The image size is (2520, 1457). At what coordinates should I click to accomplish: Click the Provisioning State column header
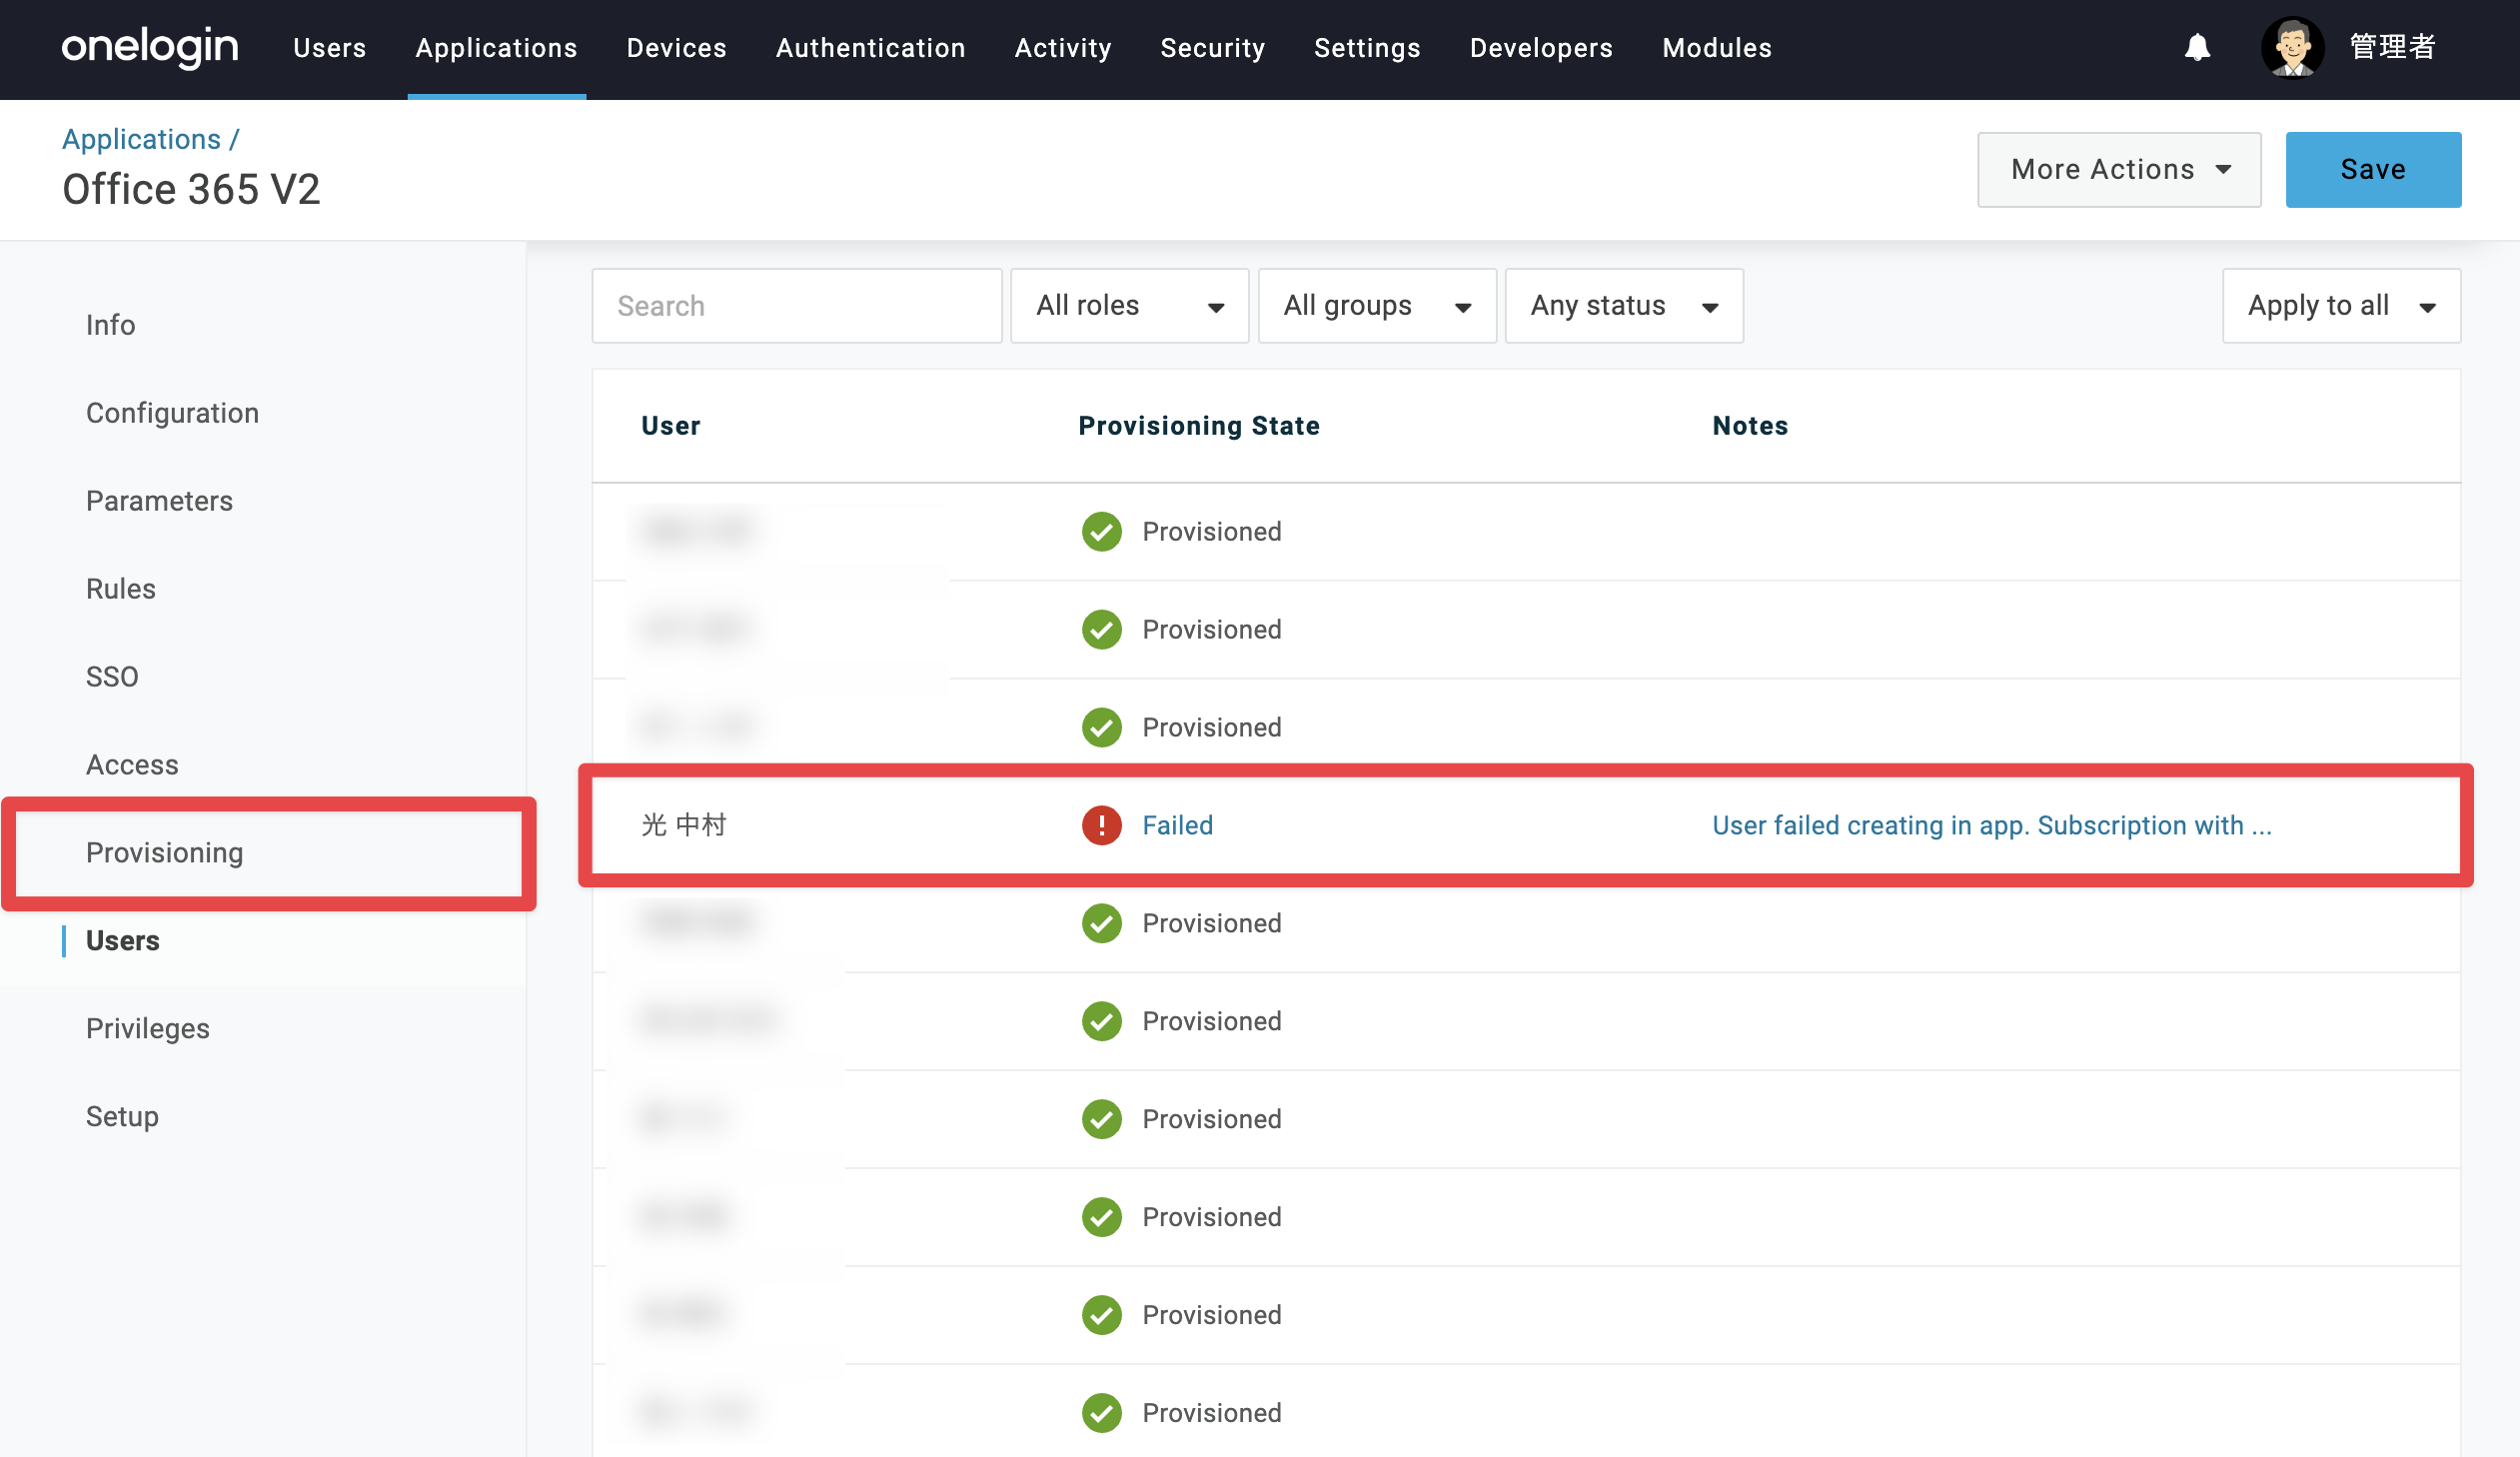[1198, 426]
